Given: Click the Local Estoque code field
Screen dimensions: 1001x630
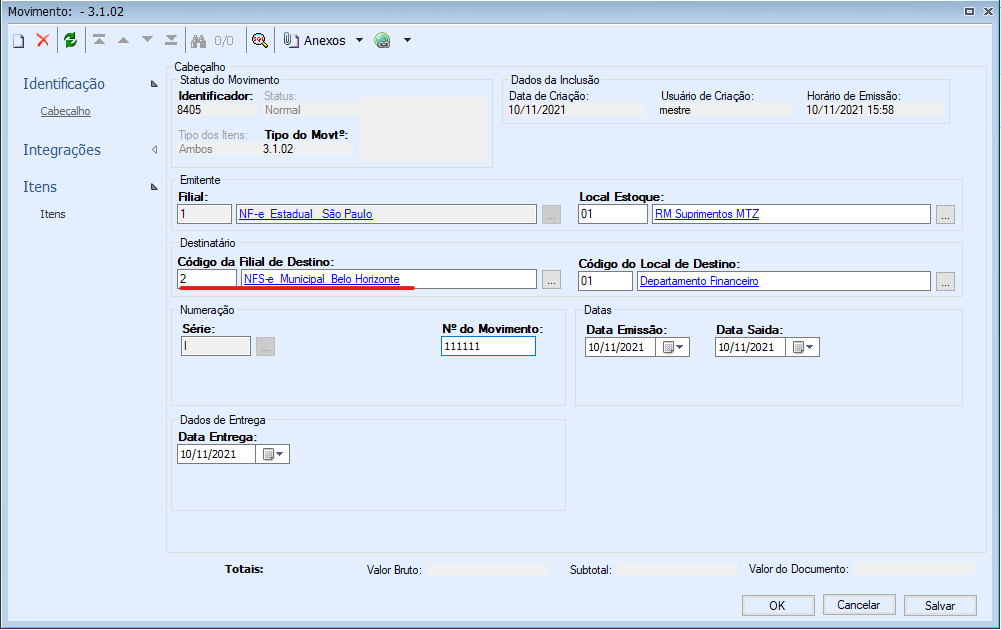Looking at the screenshot, I should tap(613, 214).
